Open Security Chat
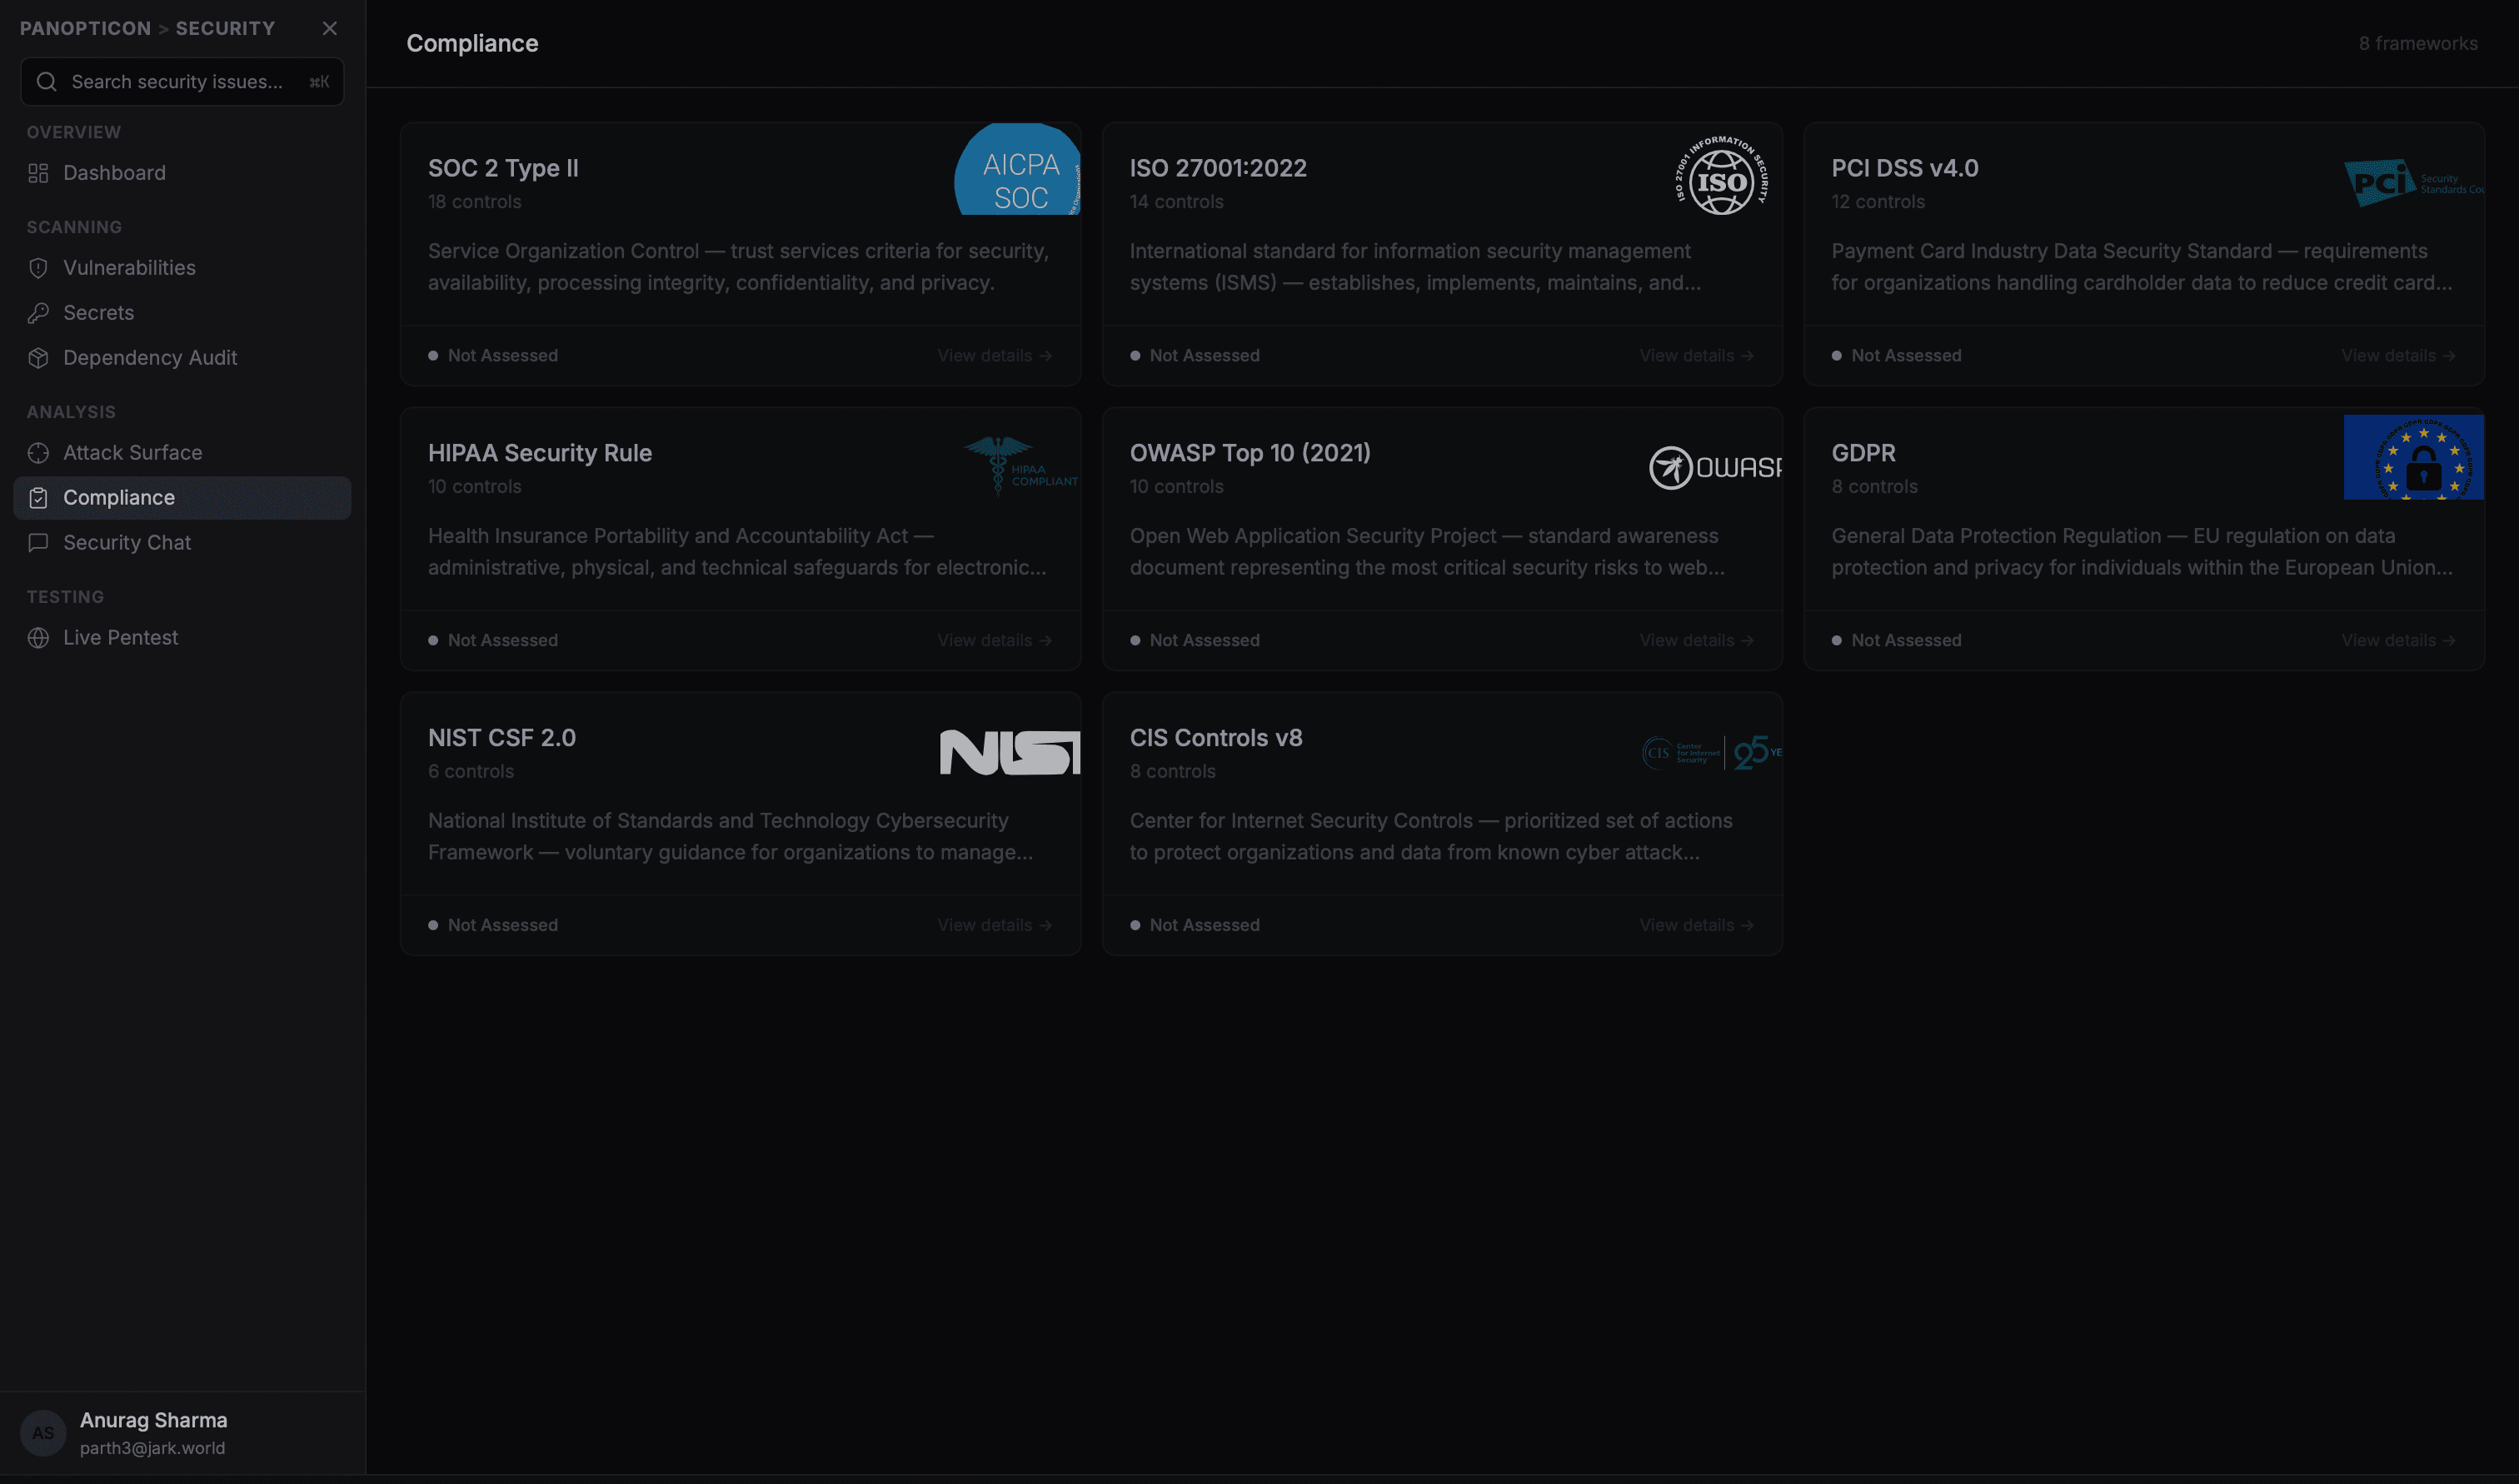 (x=126, y=542)
